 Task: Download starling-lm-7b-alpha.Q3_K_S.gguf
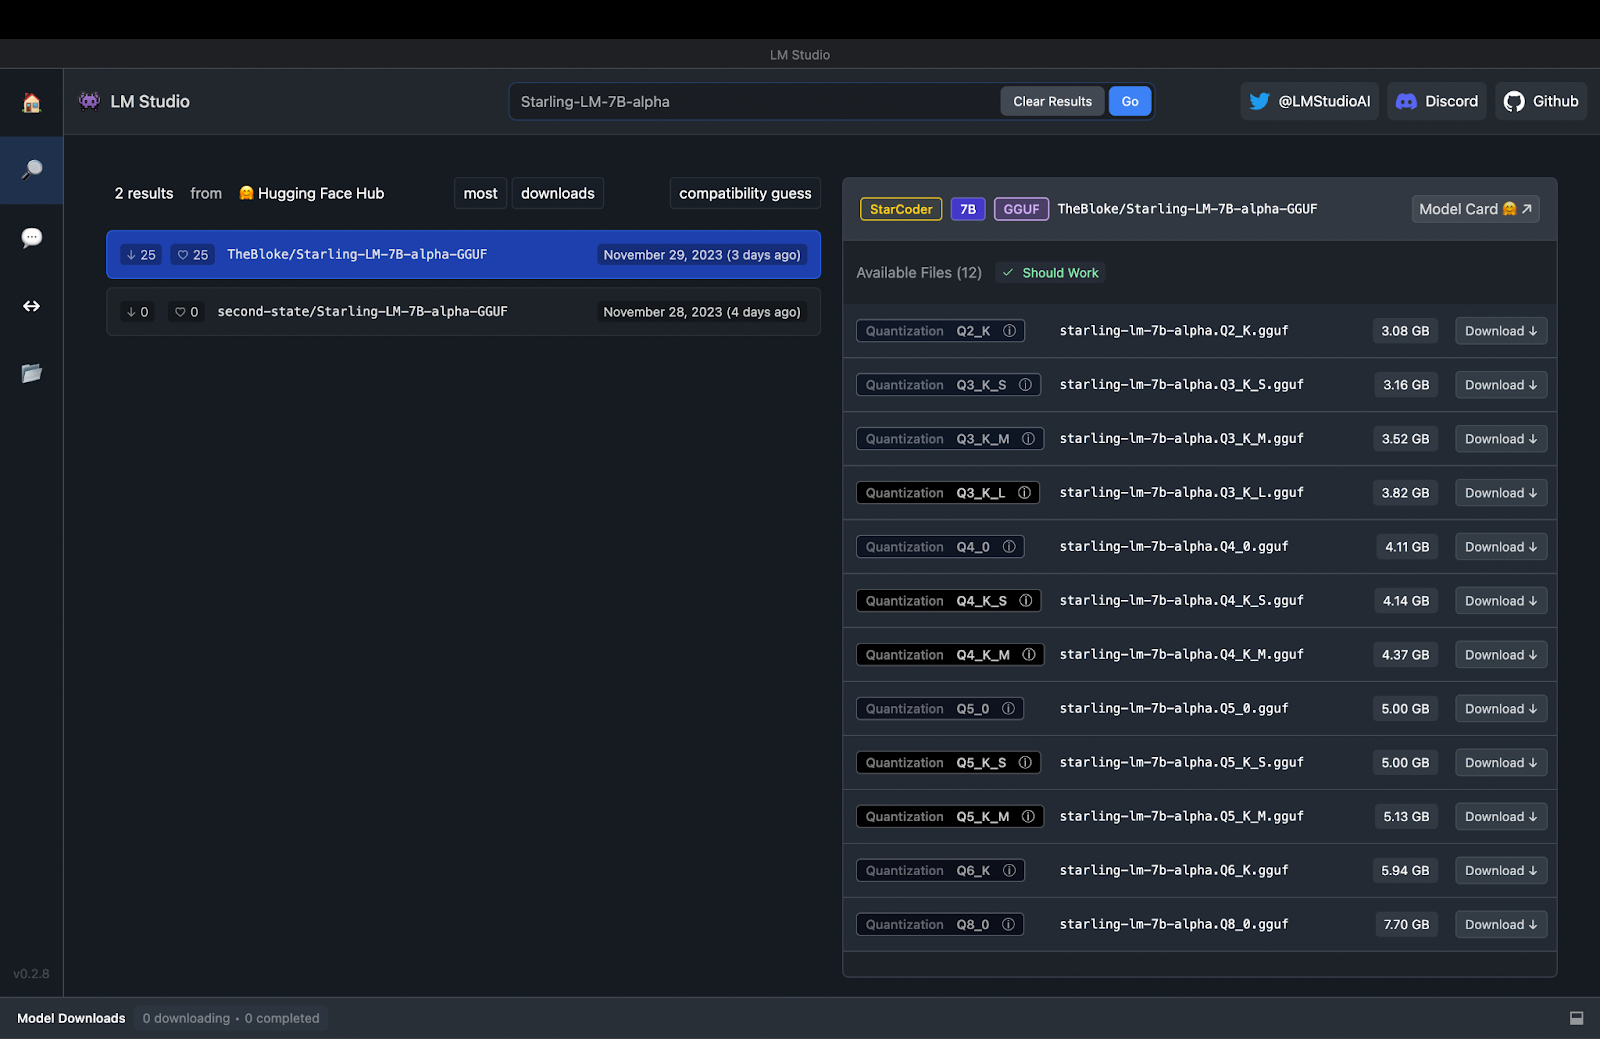[1501, 385]
